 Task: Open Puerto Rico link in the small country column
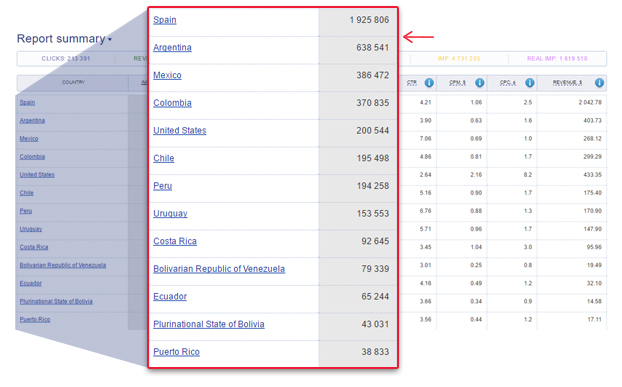coord(35,320)
